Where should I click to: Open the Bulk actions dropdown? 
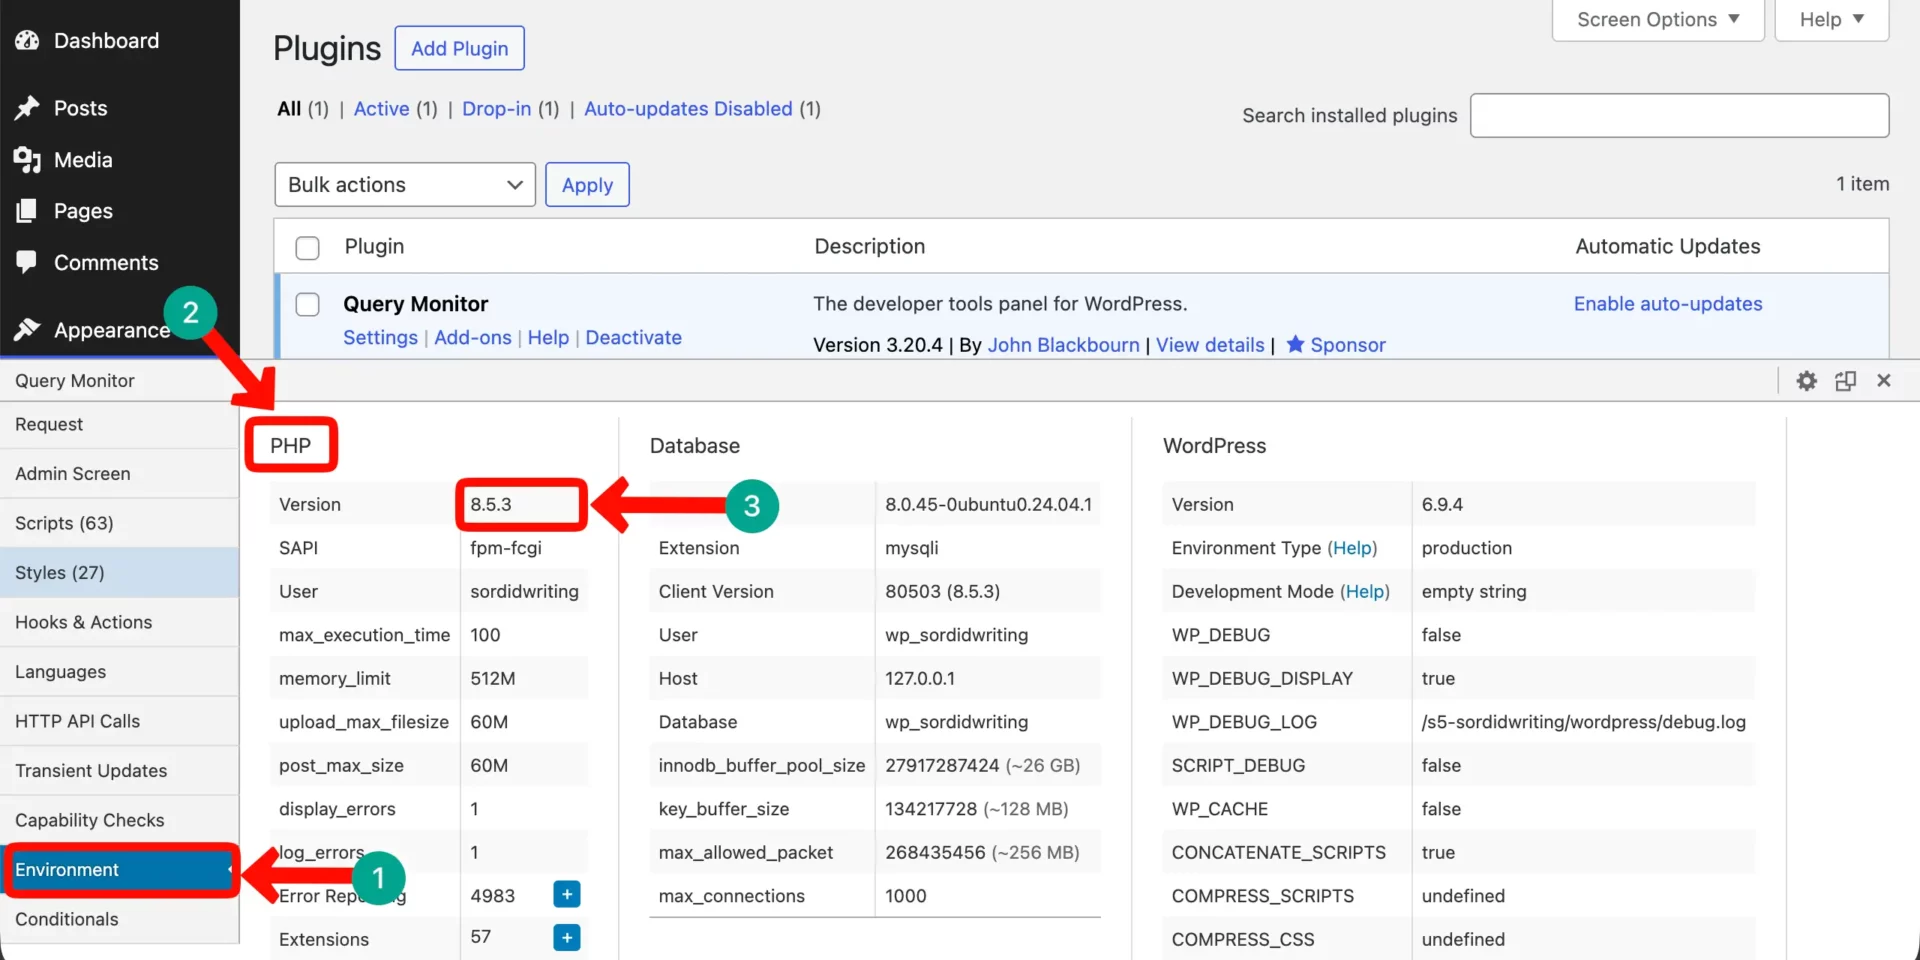[x=404, y=184]
